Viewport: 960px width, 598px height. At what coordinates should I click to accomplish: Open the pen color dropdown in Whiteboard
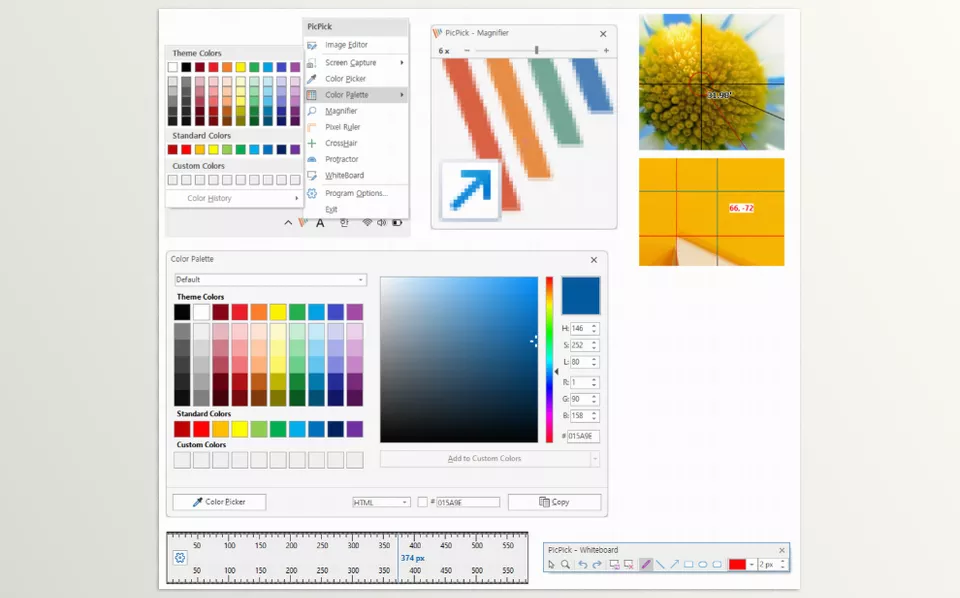[752, 564]
